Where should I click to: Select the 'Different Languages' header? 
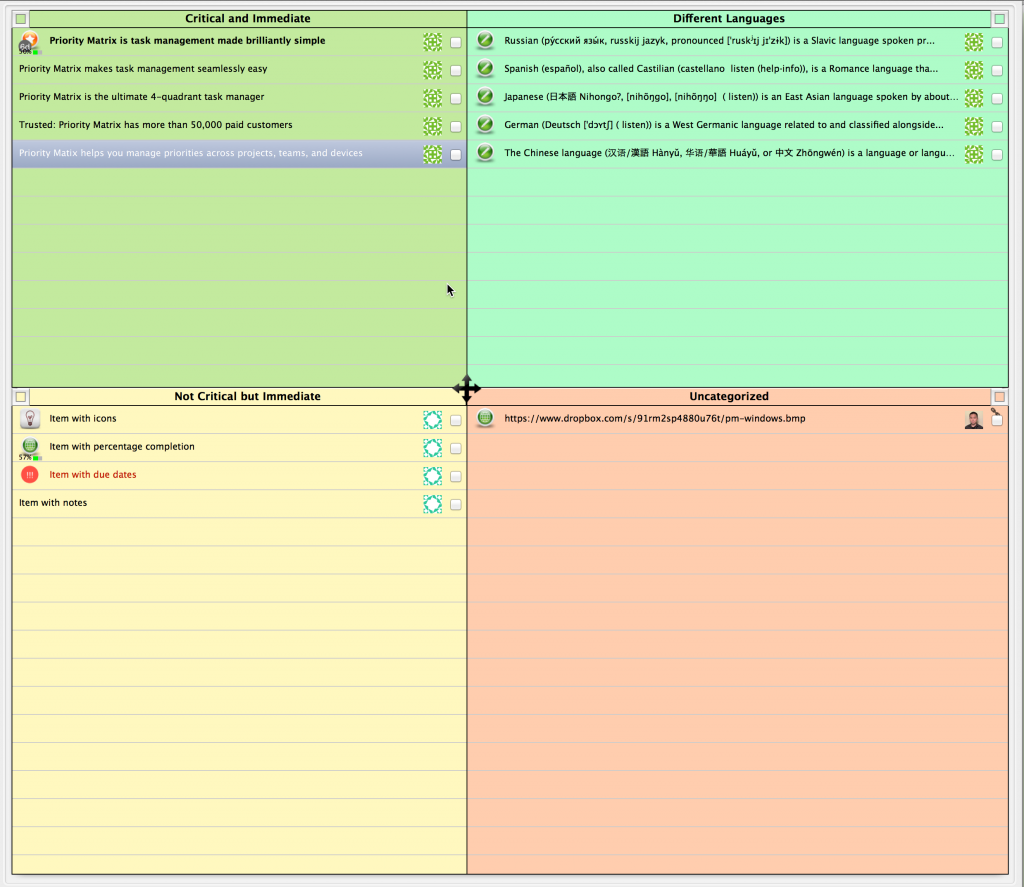(x=729, y=17)
